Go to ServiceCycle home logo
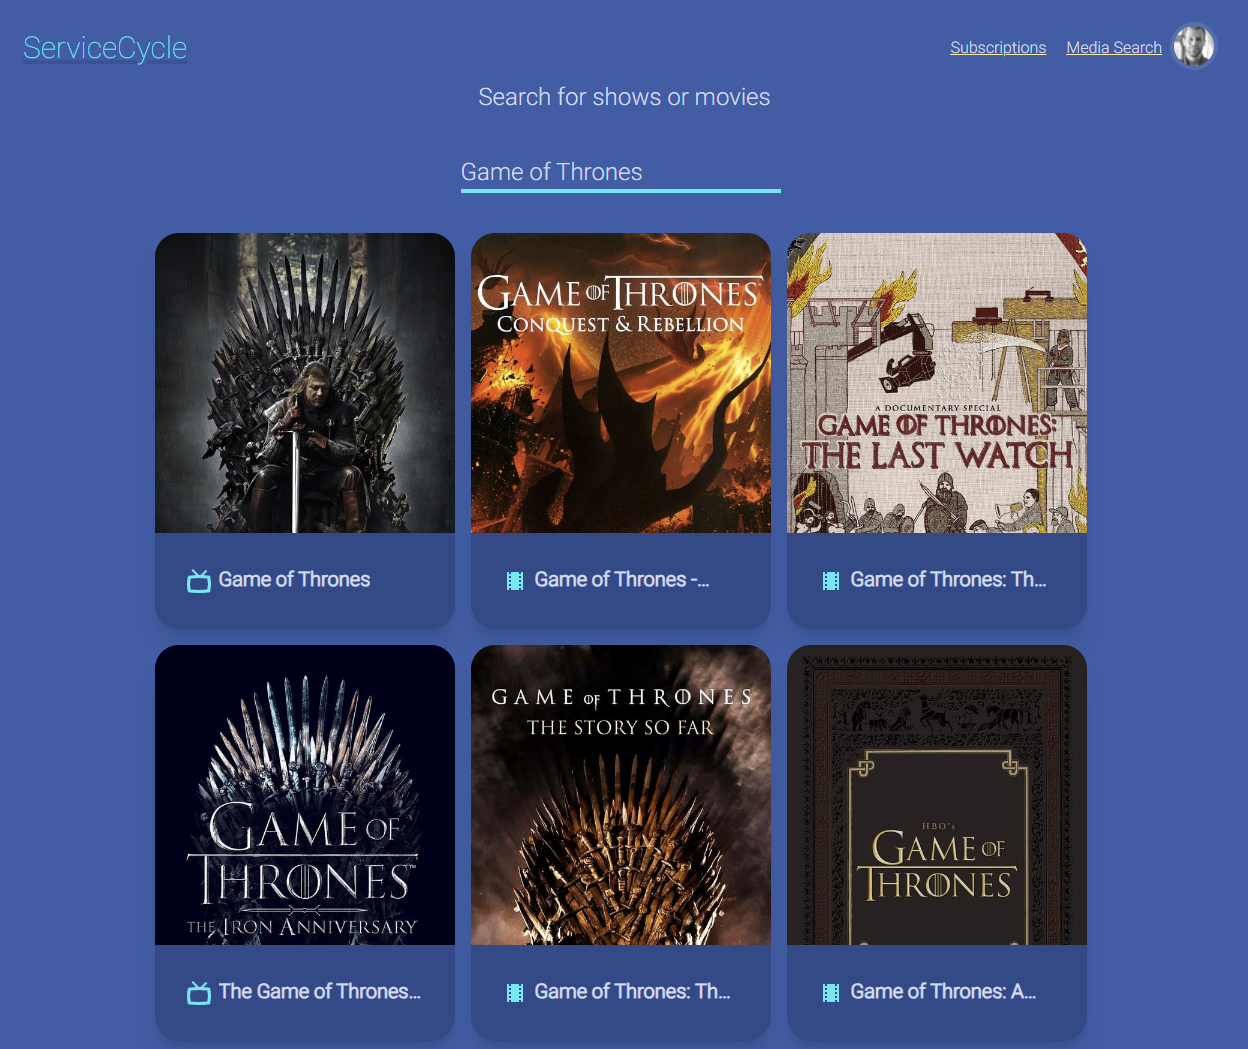Viewport: 1248px width, 1049px height. tap(105, 48)
